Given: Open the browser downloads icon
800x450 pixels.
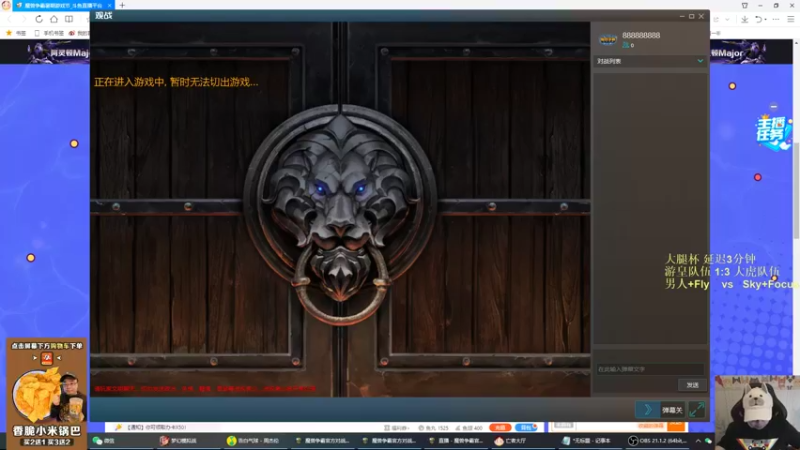Looking at the screenshot, I should (744, 19).
